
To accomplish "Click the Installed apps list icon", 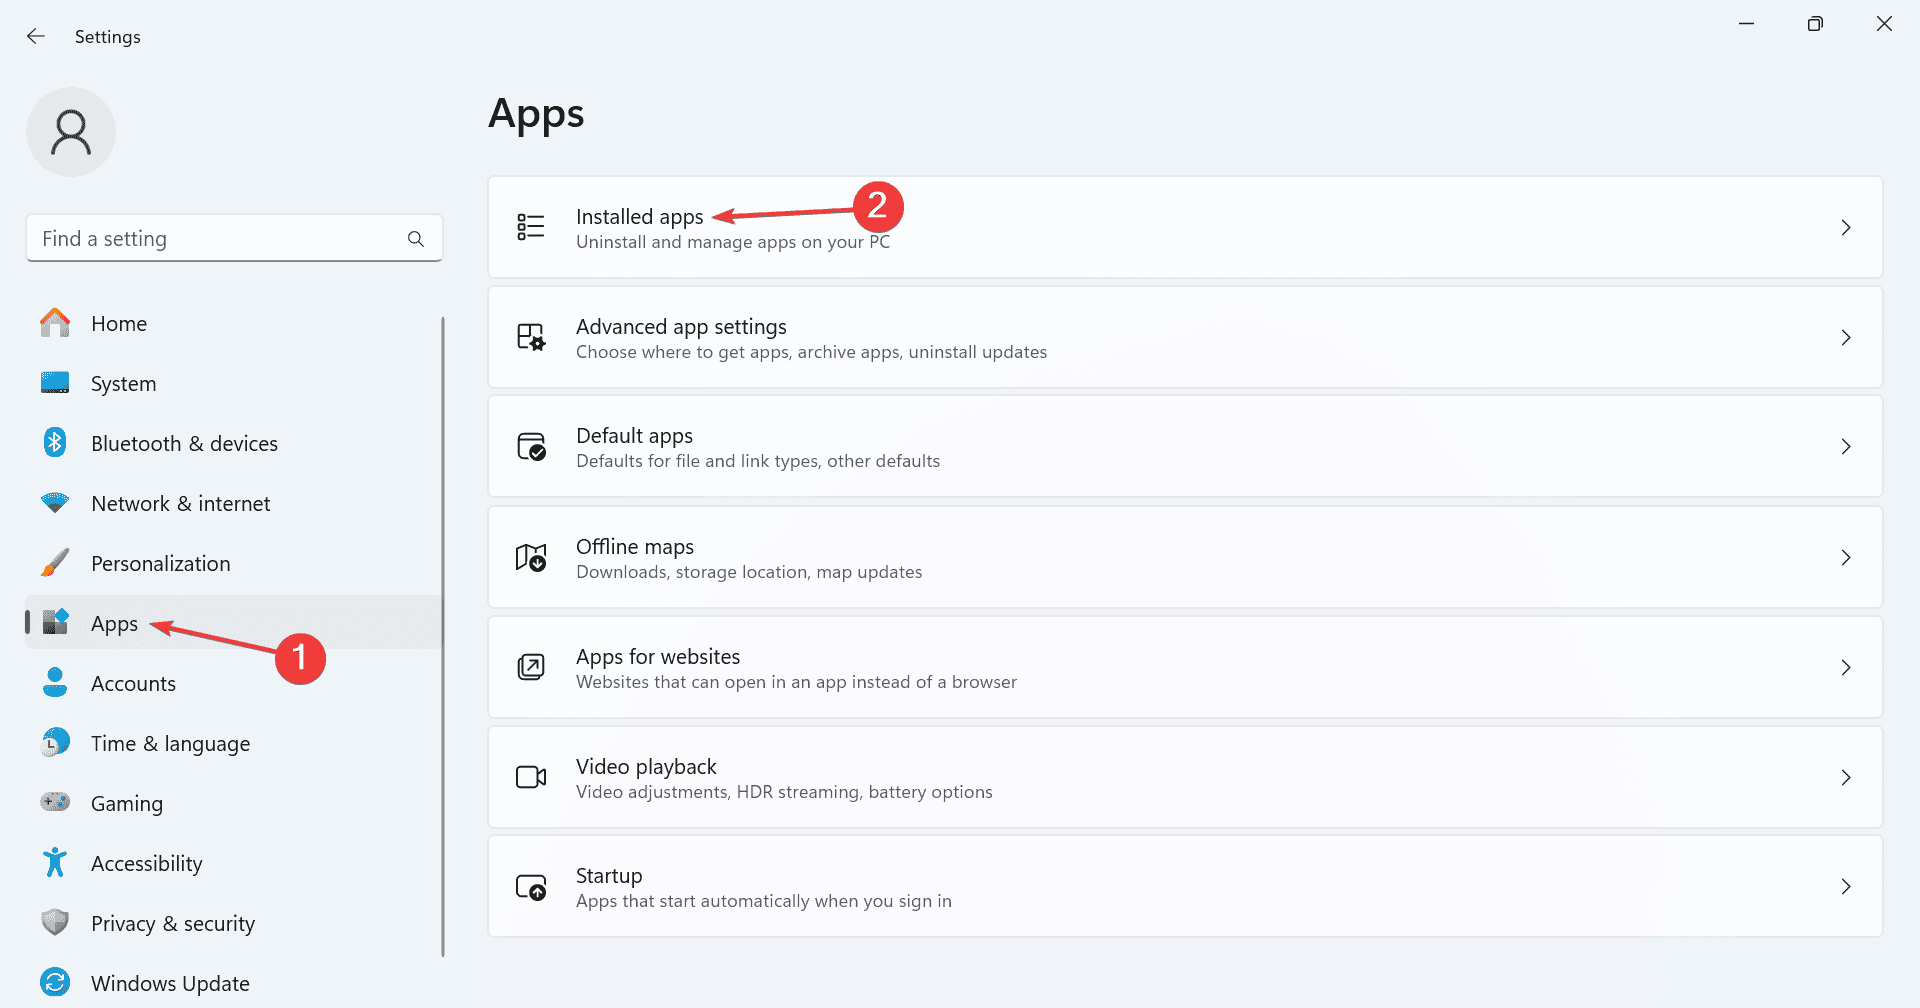I will pyautogui.click(x=531, y=227).
